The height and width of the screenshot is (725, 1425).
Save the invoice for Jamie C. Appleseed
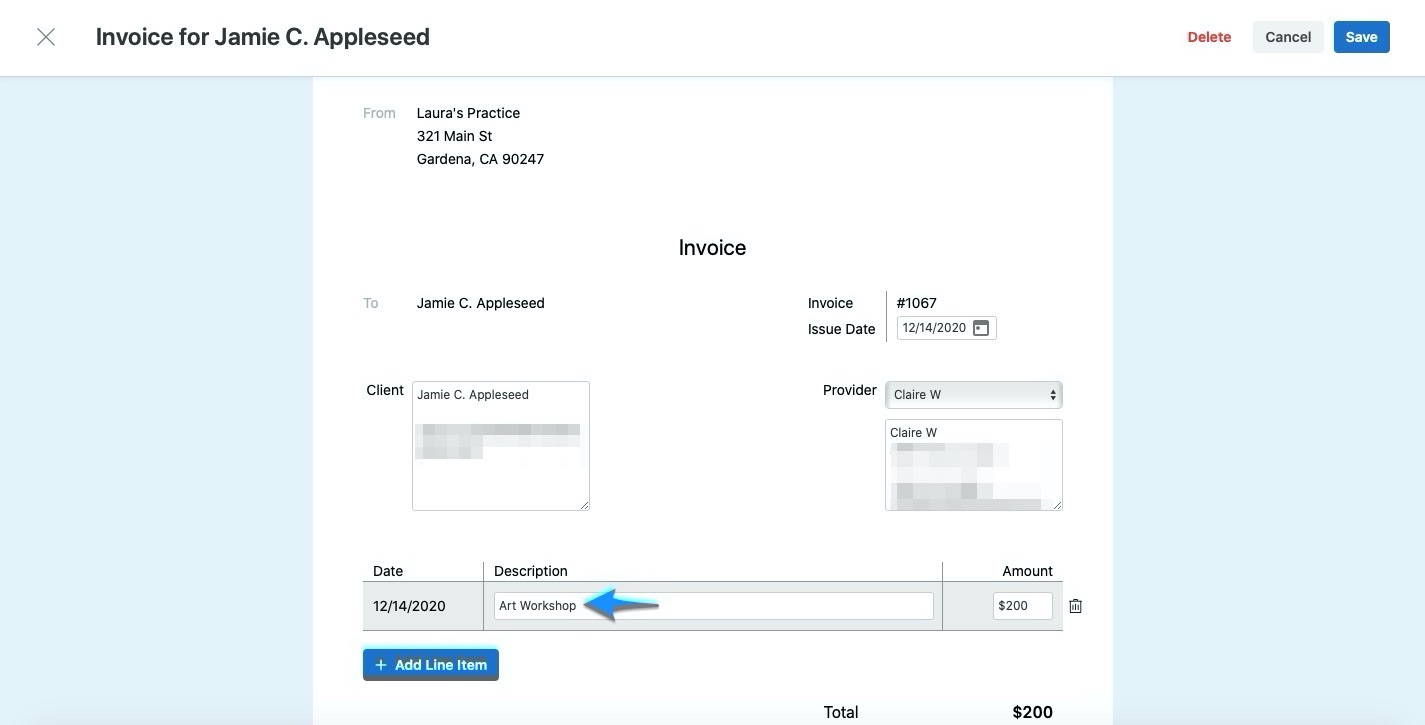point(1361,36)
